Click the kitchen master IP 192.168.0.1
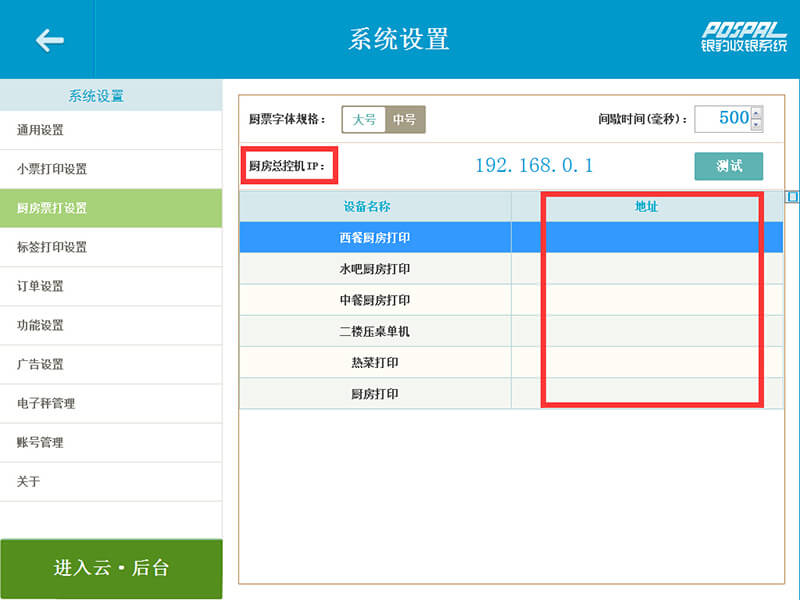The width and height of the screenshot is (800, 600). 533,166
